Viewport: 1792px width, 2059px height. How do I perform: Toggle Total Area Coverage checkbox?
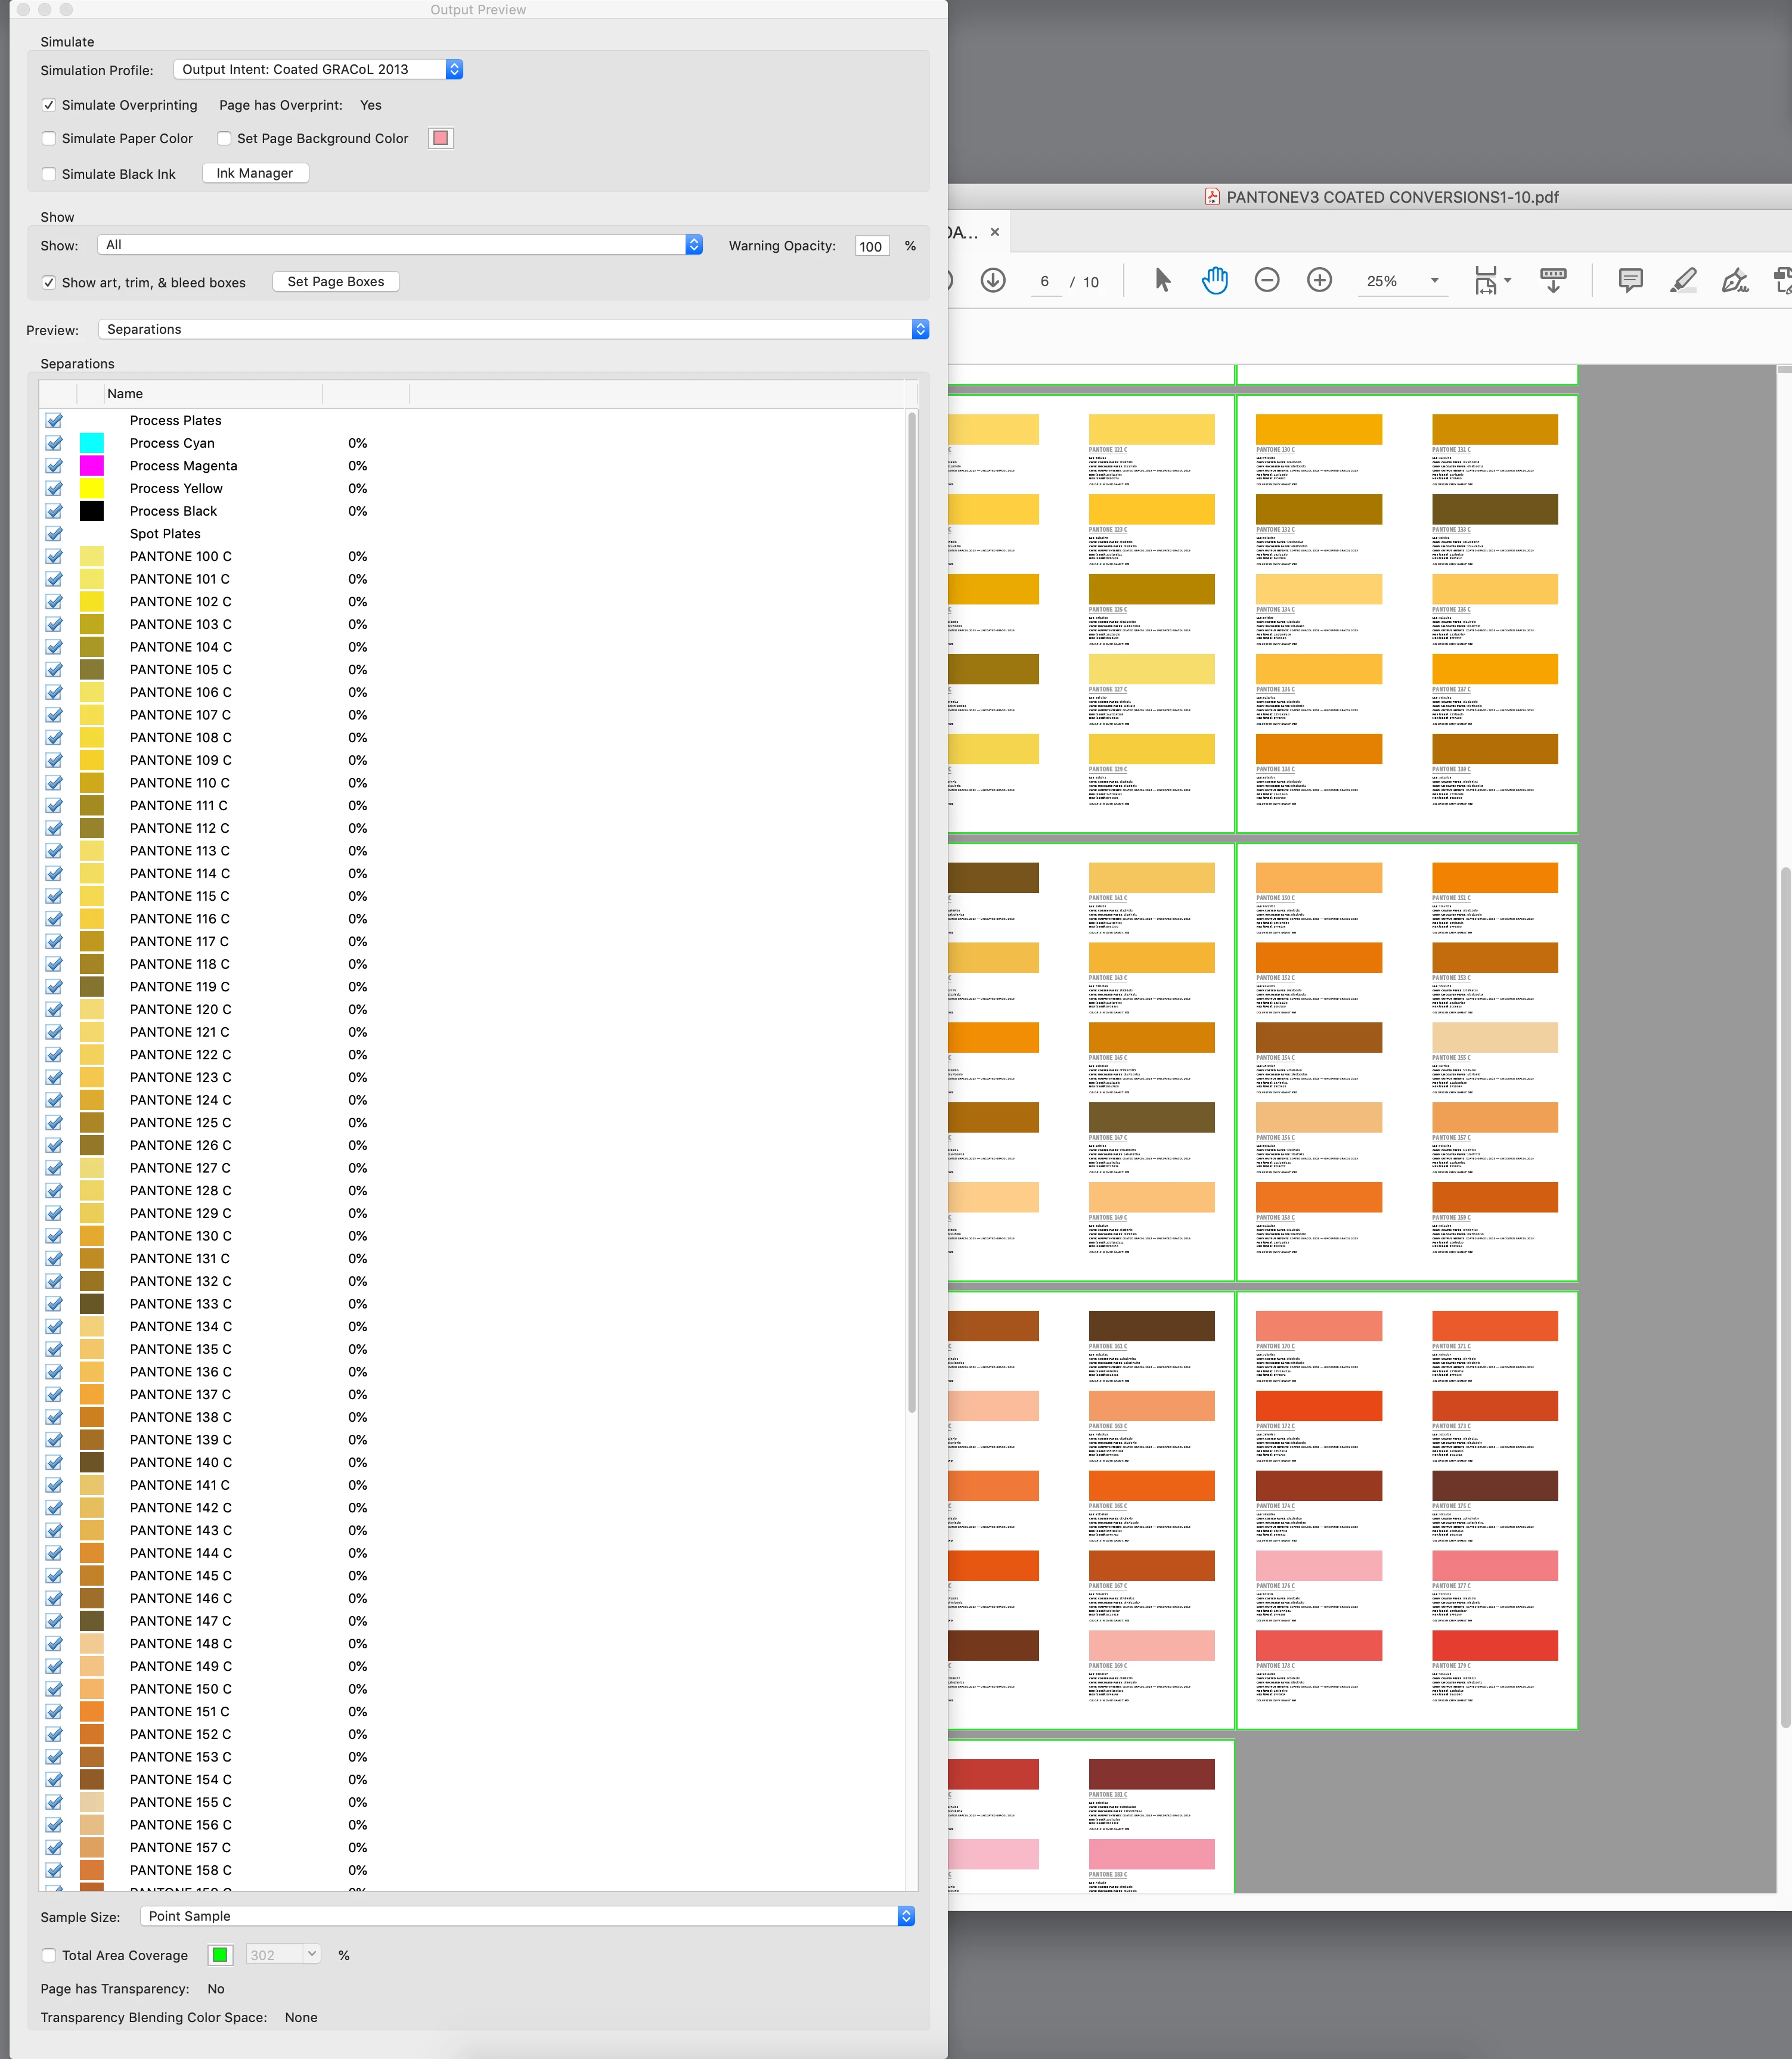(49, 1955)
